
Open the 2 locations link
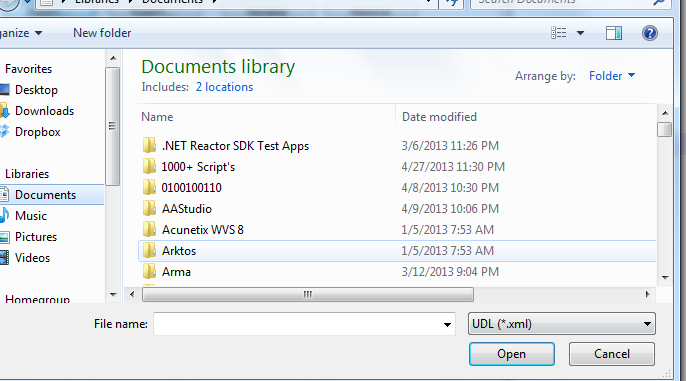pos(224,87)
